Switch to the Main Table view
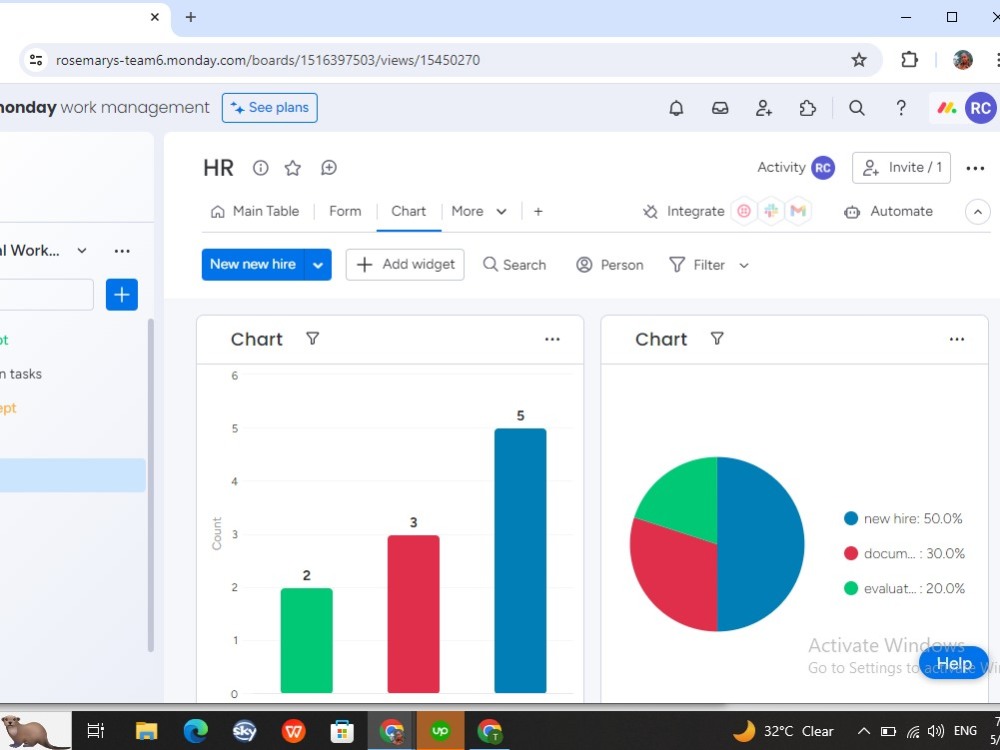Viewport: 1000px width, 750px height. [254, 211]
